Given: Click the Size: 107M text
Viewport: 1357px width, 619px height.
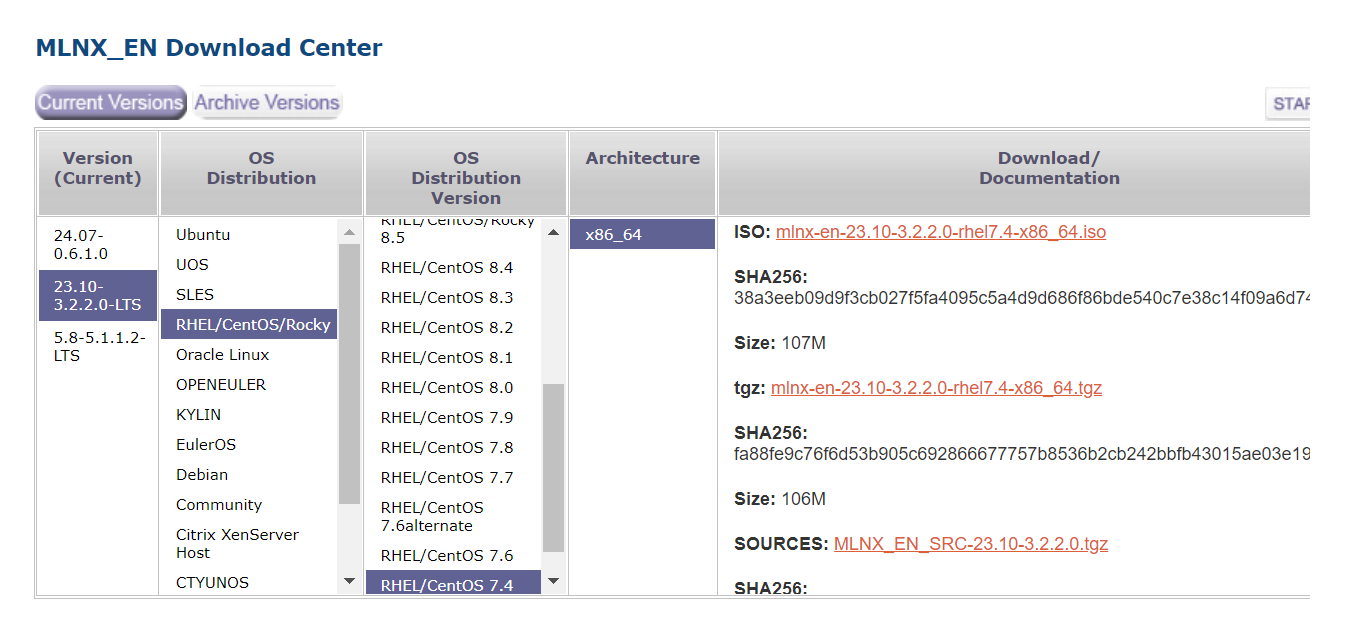Looking at the screenshot, I should (x=780, y=343).
